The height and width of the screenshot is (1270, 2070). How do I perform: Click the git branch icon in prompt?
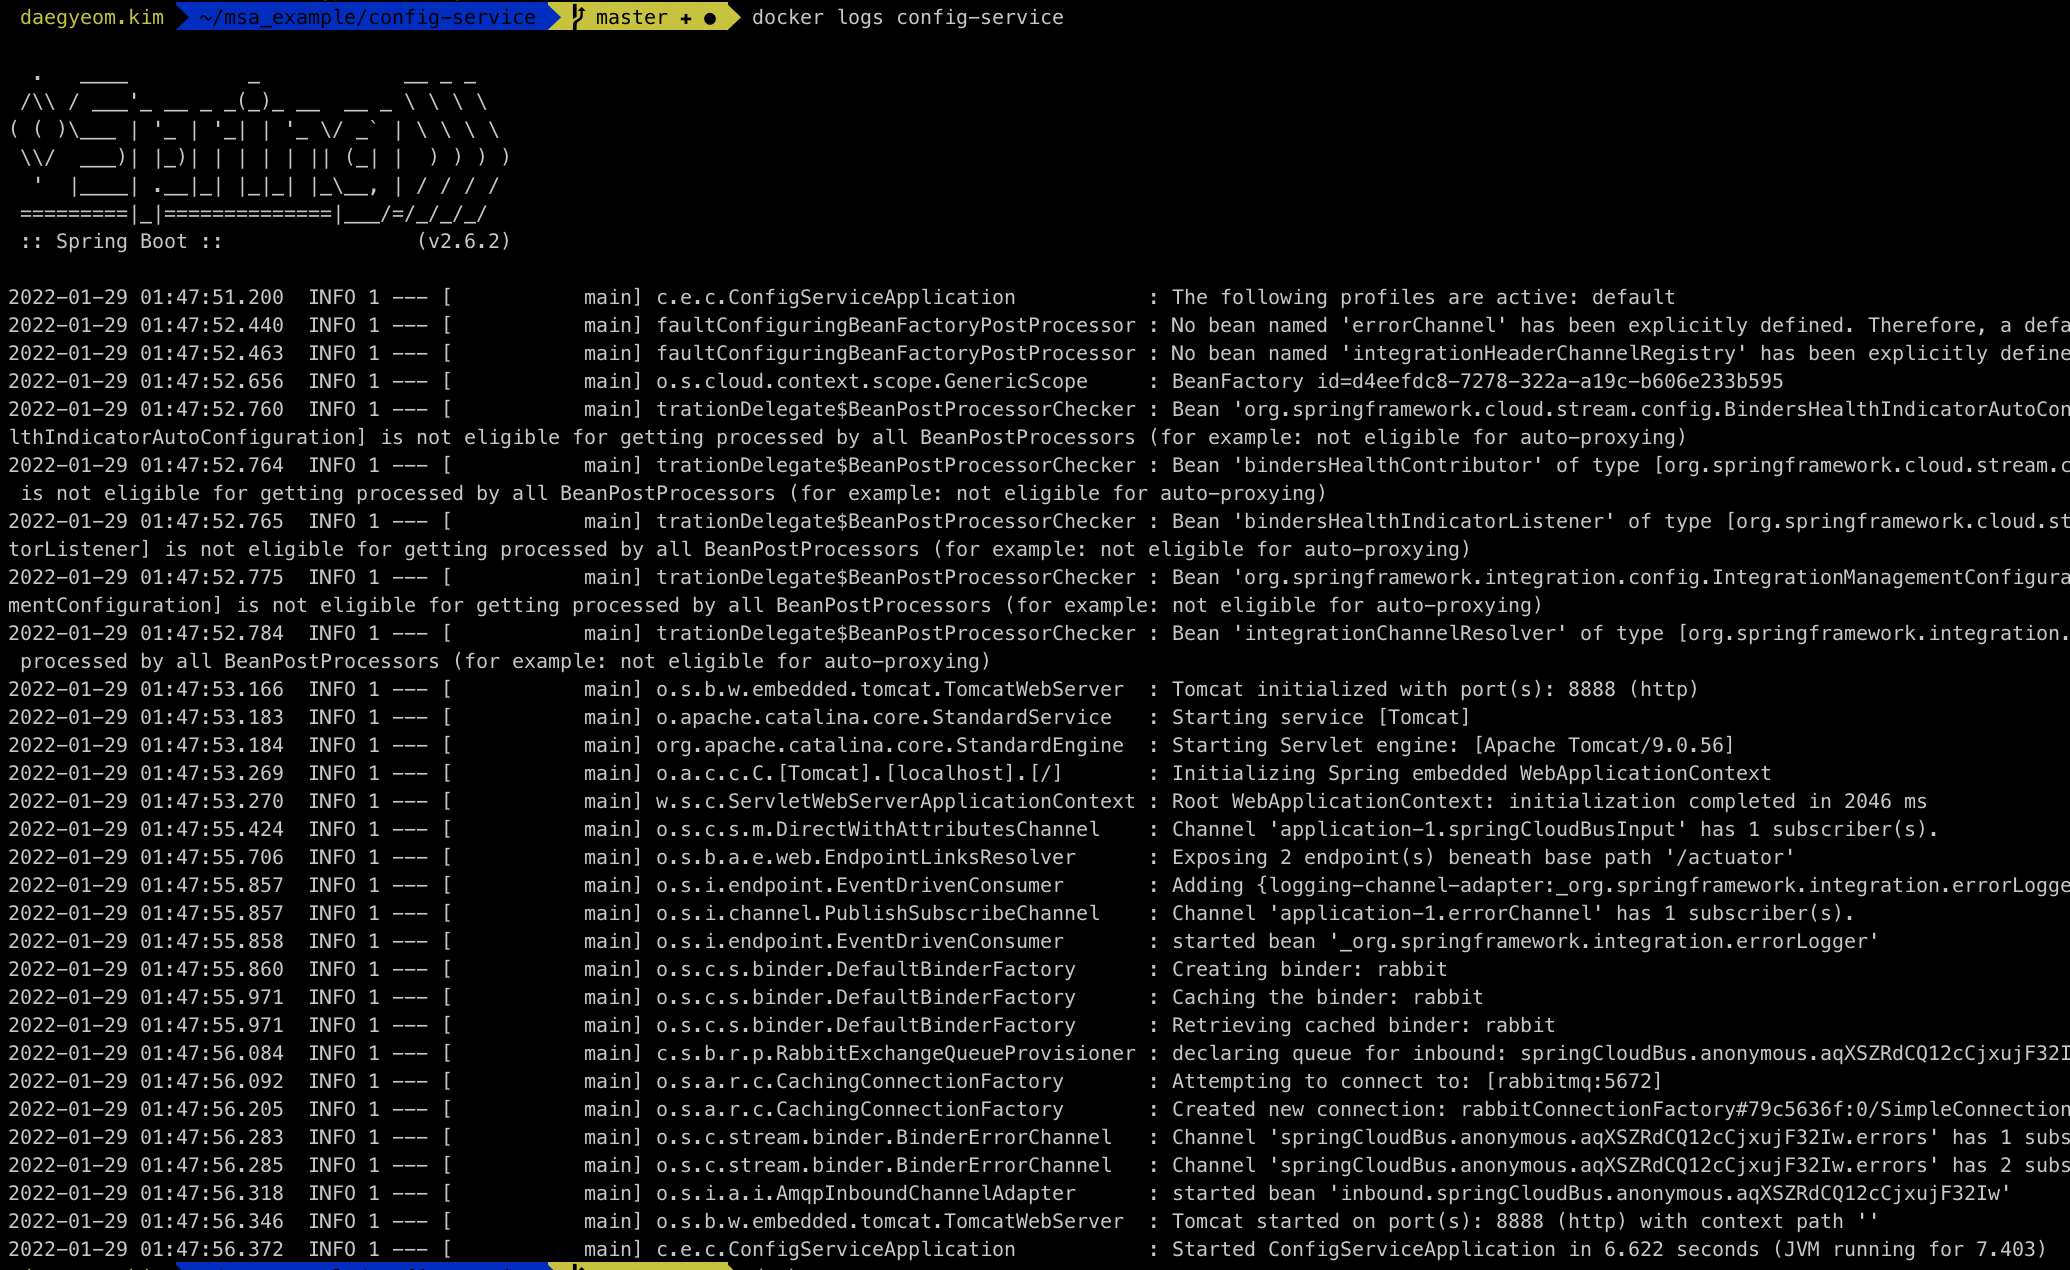(x=579, y=17)
